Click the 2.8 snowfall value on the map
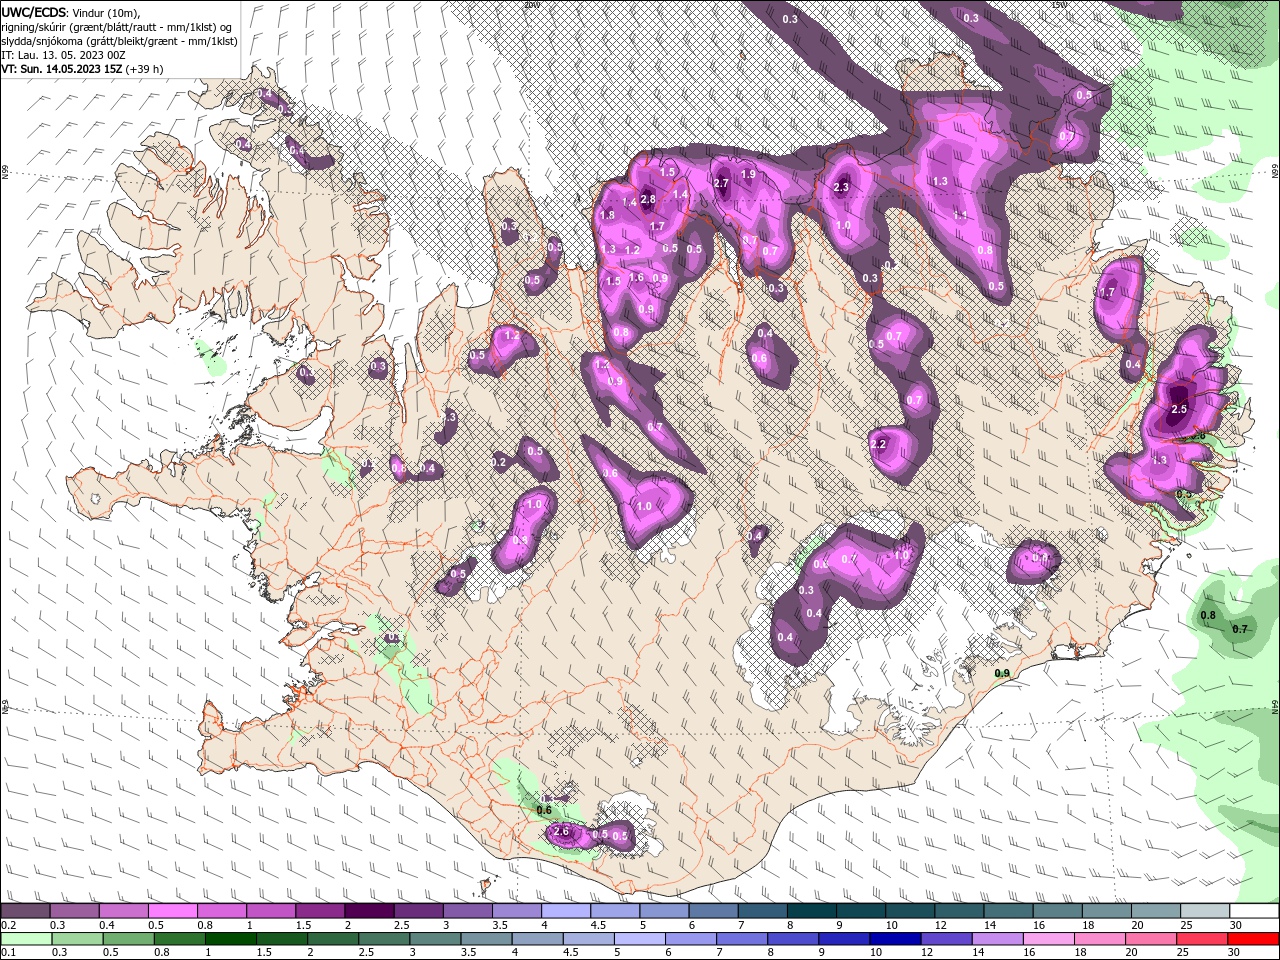 pos(648,199)
